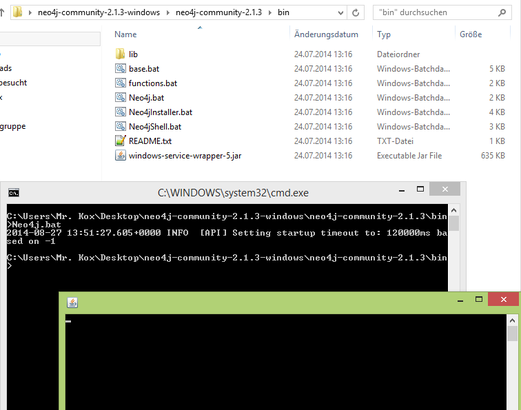Click the cmd.exe scrollbar thumb
Viewport: 521px width, 410px height.
click(454, 223)
